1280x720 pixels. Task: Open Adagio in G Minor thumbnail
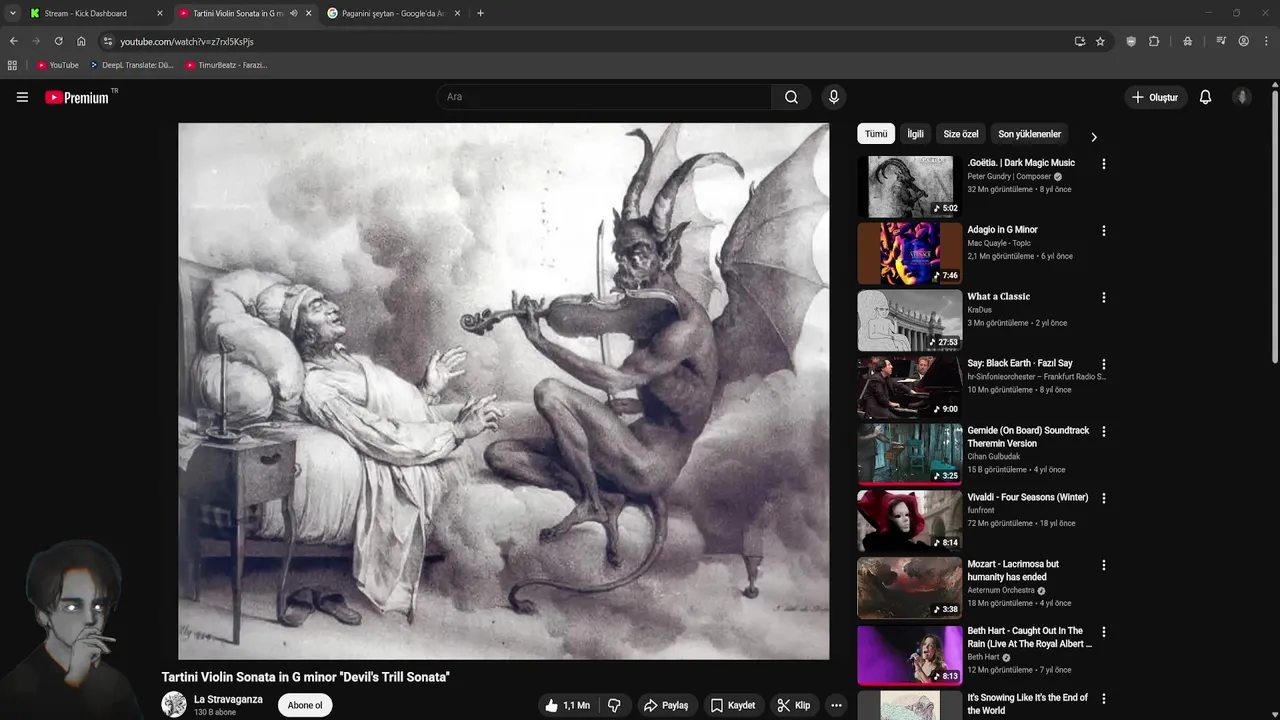click(x=910, y=253)
